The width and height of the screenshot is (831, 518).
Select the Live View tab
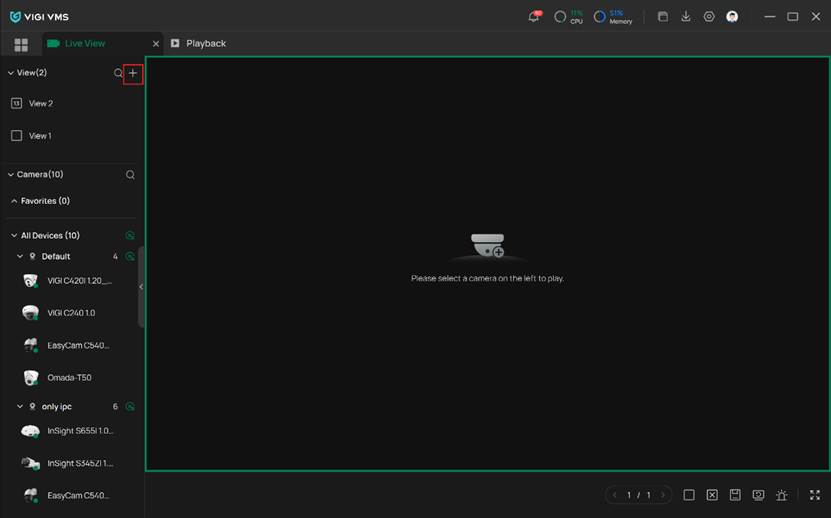(84, 44)
